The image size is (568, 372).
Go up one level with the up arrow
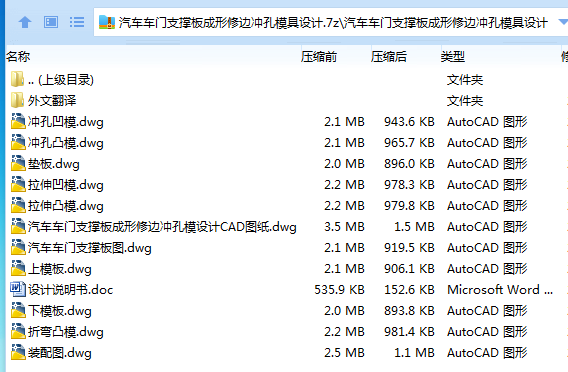click(x=25, y=22)
